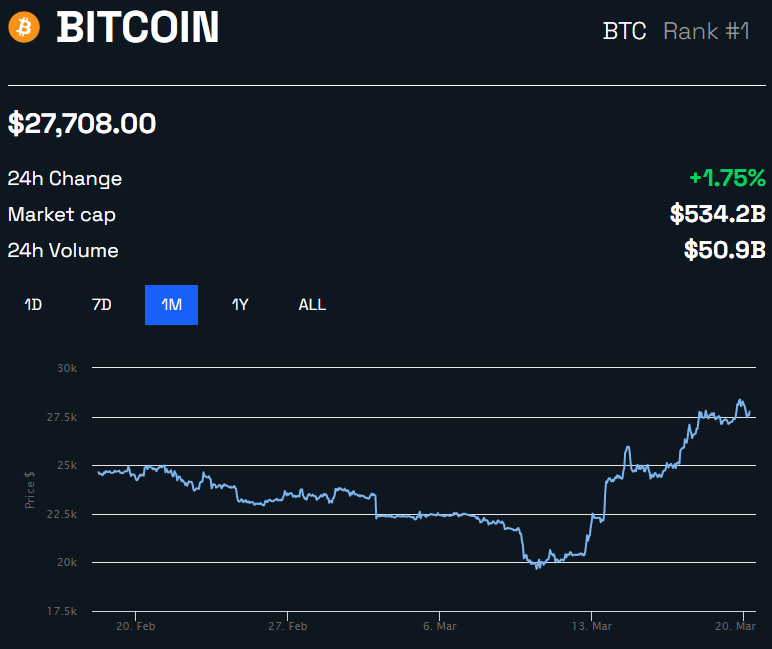Click the 6. Mar axis marker
Screen dimensions: 772x649
(440, 626)
